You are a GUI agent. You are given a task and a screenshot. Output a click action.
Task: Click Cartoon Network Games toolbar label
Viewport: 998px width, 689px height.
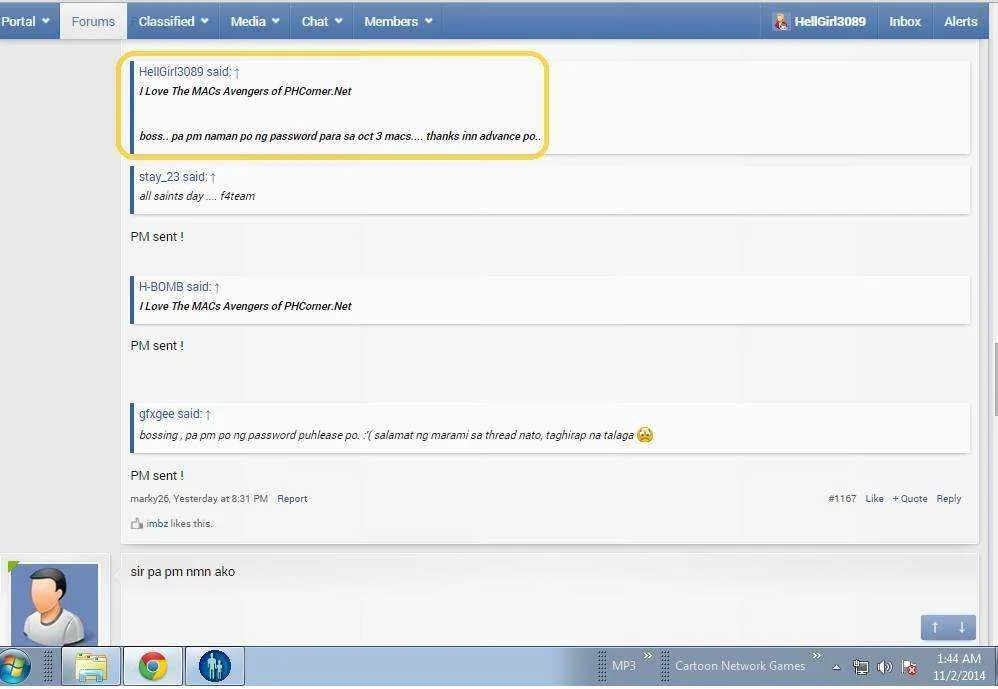tap(740, 666)
